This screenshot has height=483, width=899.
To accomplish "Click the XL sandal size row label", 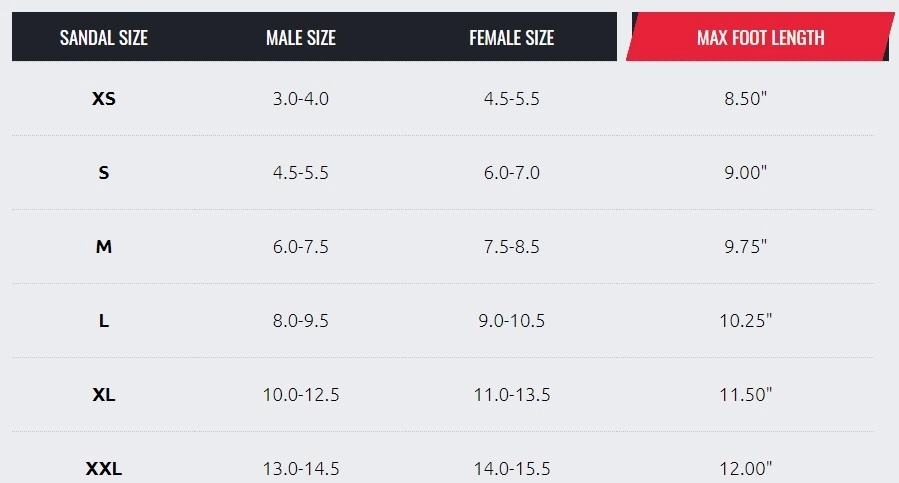I will [103, 395].
